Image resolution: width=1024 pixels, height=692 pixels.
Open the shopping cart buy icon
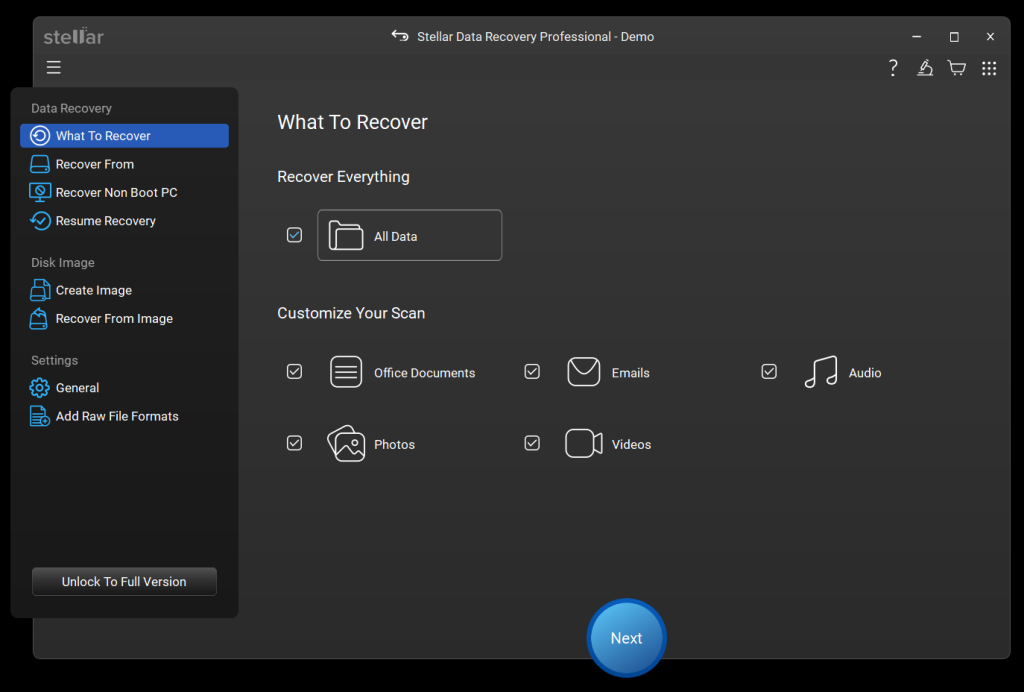tap(957, 68)
